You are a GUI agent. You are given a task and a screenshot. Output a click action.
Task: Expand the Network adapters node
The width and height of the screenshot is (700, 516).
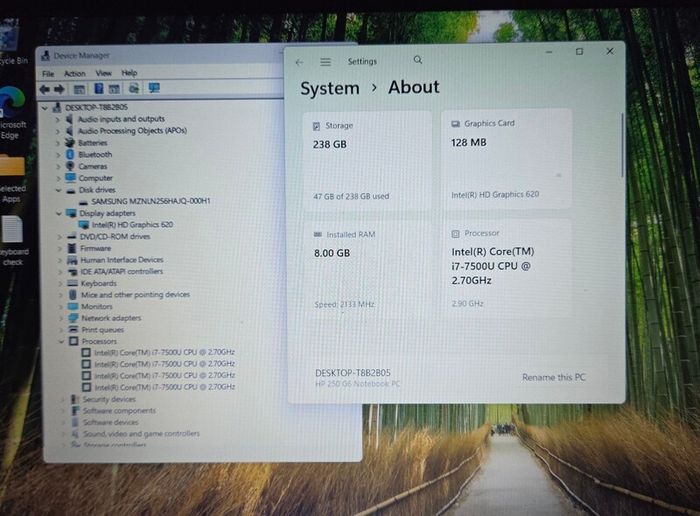pos(61,318)
